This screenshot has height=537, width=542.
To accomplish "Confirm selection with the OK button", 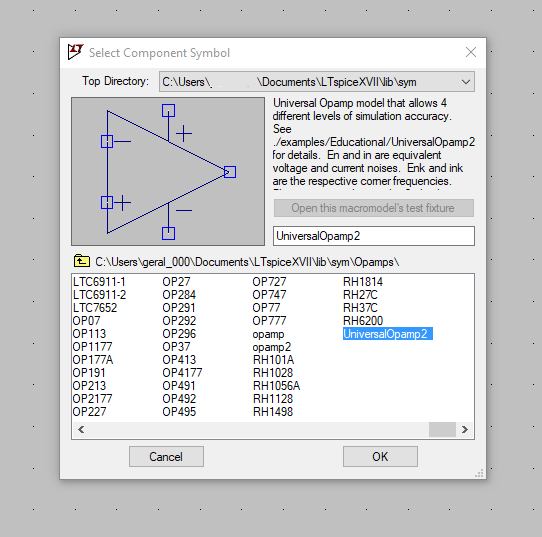I will (380, 456).
